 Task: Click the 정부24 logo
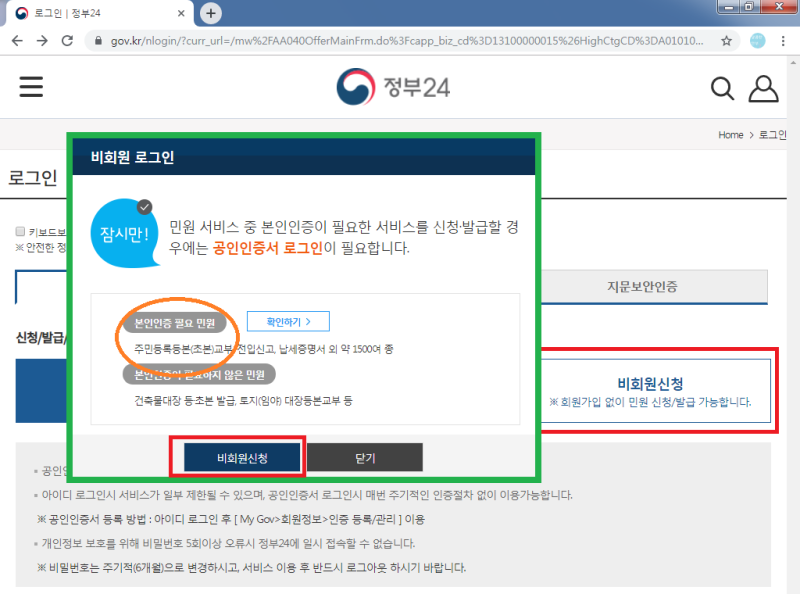pyautogui.click(x=393, y=87)
